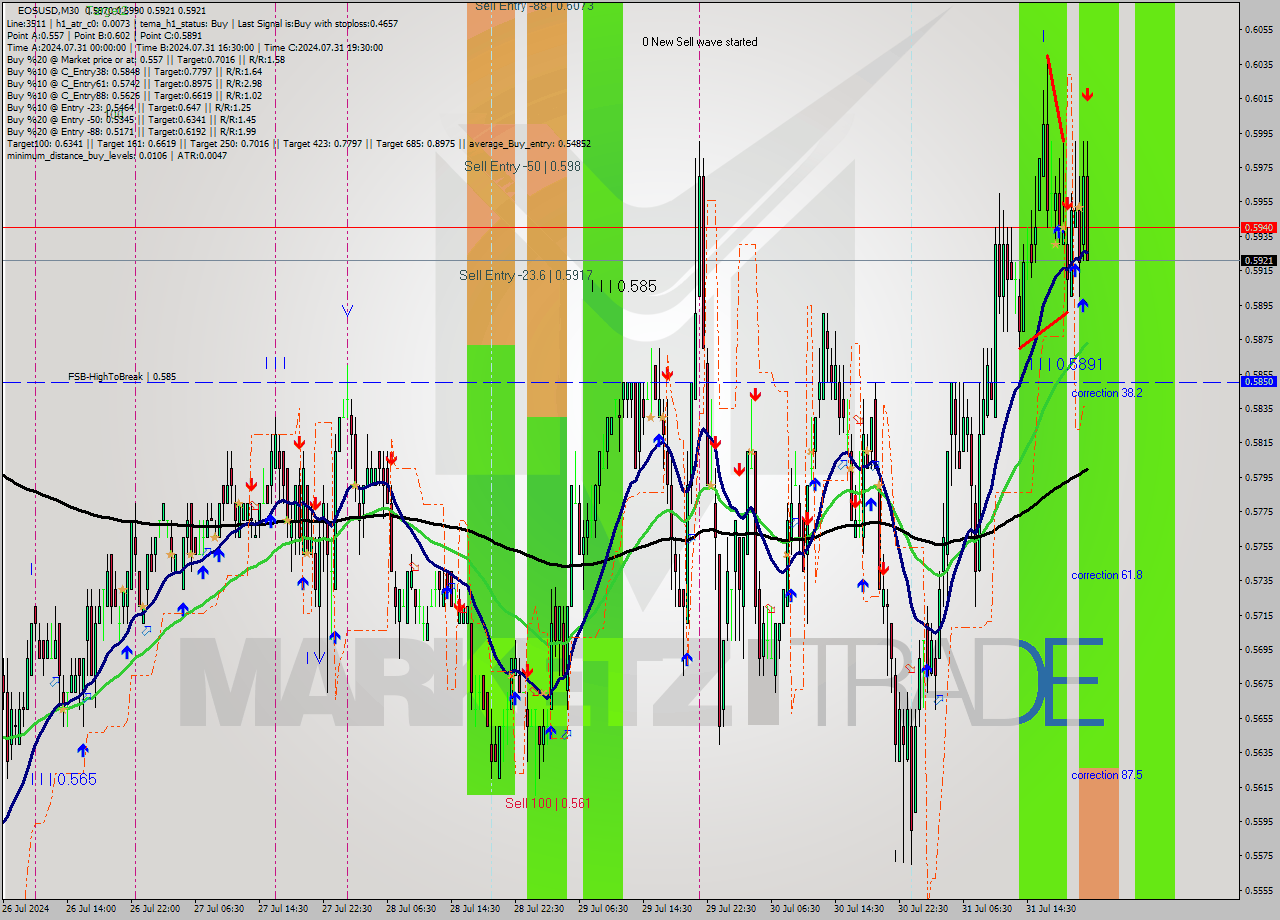Click the '29 Jul 22:30' time axis label
This screenshot has height=920, width=1280.
click(x=731, y=909)
